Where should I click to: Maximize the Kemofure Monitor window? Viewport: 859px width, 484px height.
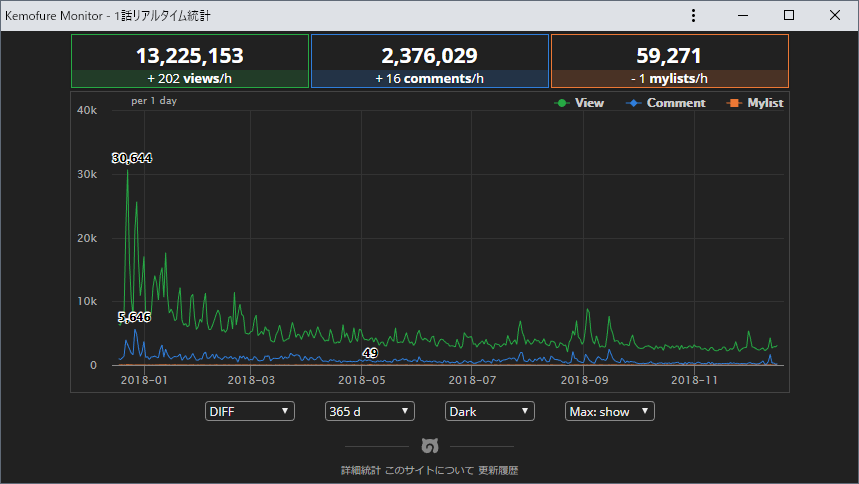click(x=789, y=15)
